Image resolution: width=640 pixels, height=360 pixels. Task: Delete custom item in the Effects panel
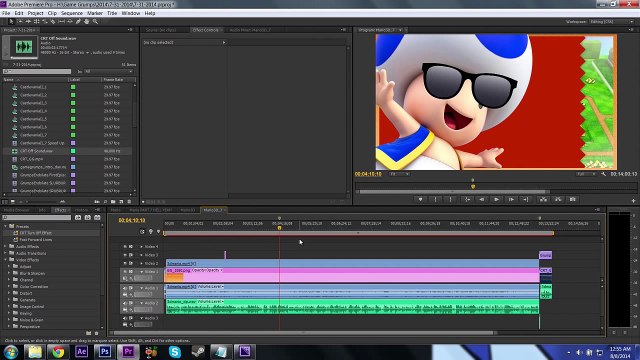point(97,333)
